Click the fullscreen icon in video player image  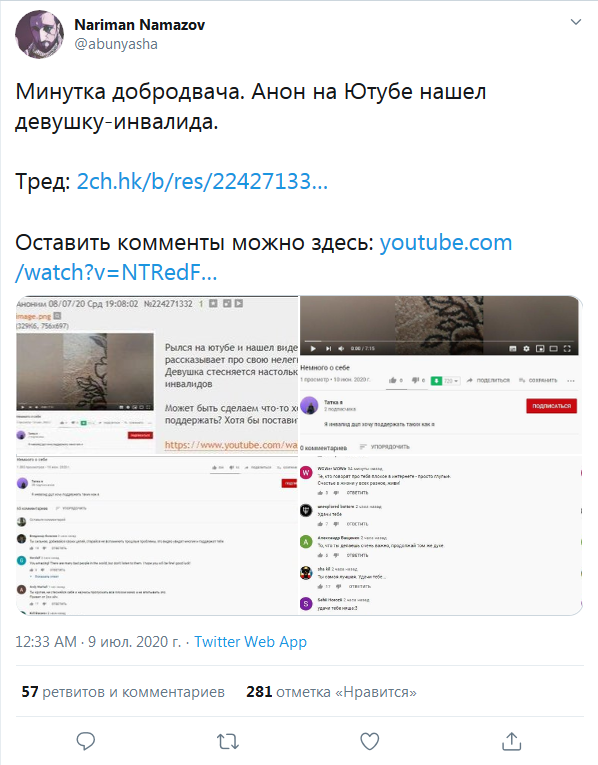(x=567, y=348)
